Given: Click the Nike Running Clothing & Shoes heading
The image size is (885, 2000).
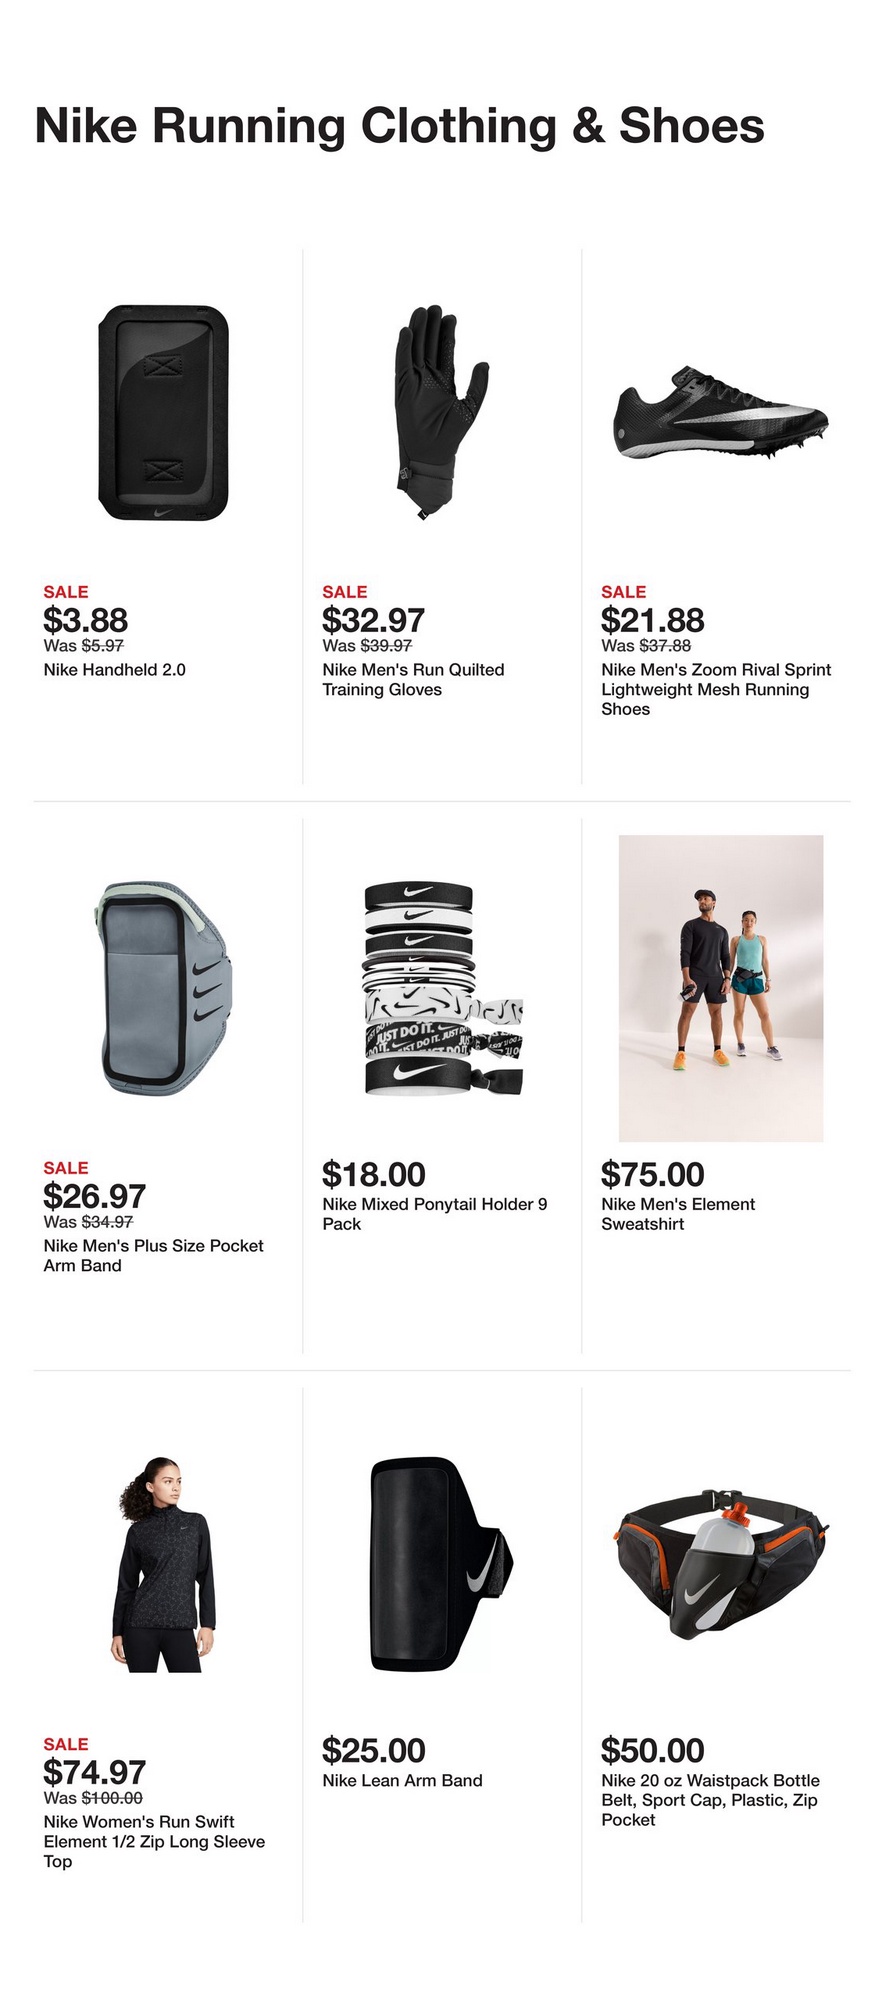Looking at the screenshot, I should [400, 127].
